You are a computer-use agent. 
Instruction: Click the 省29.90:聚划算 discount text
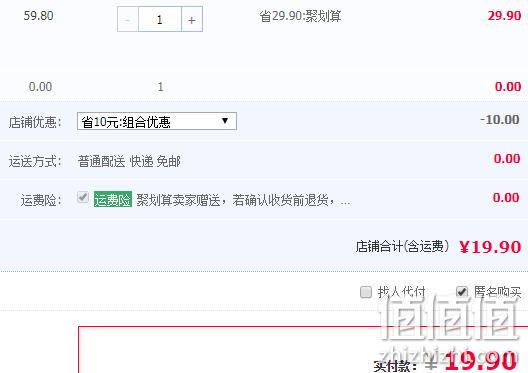pos(300,16)
